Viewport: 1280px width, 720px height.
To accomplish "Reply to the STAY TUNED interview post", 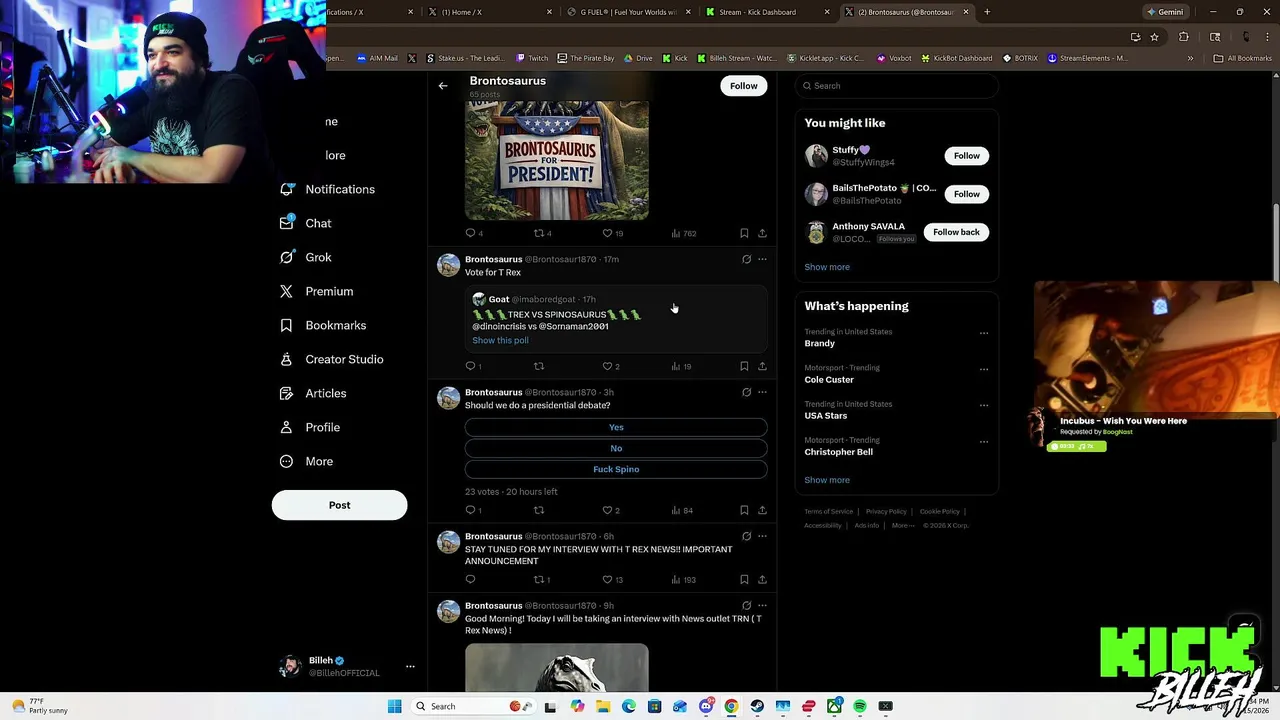I will pos(471,579).
